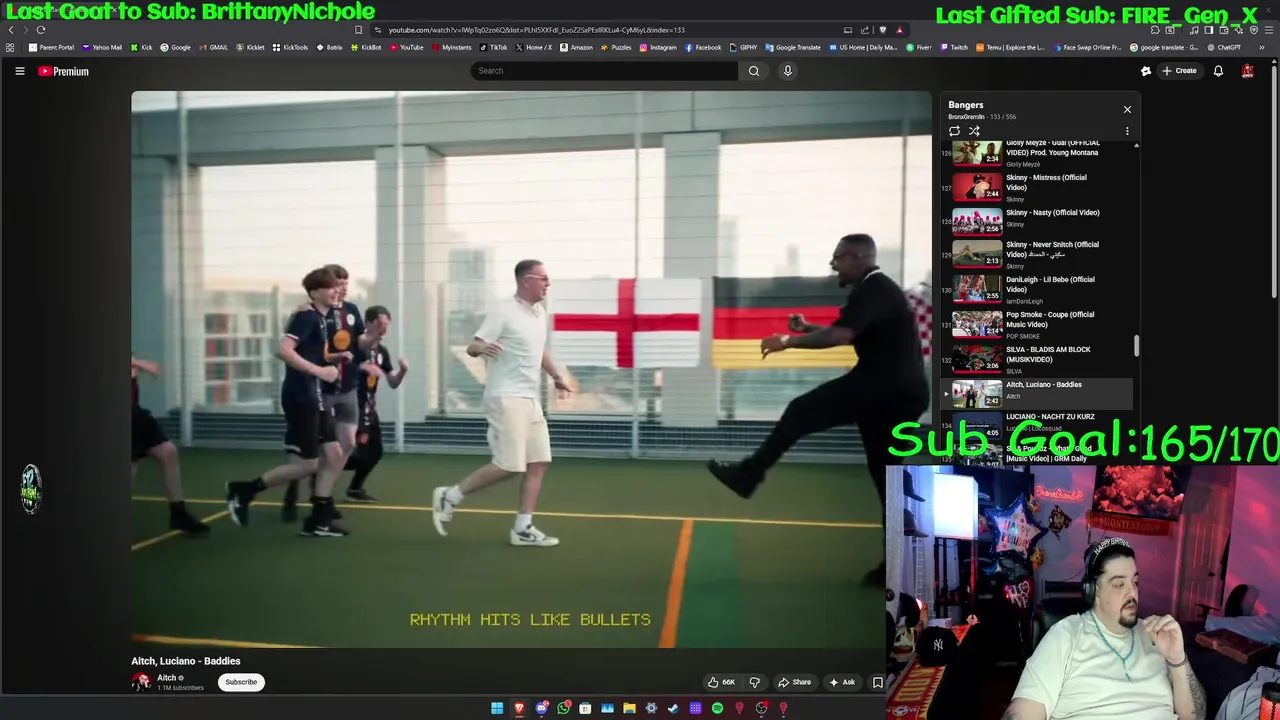The height and width of the screenshot is (720, 1280).
Task: Play Skinny - Mistress from the playlist
Action: point(1037,187)
